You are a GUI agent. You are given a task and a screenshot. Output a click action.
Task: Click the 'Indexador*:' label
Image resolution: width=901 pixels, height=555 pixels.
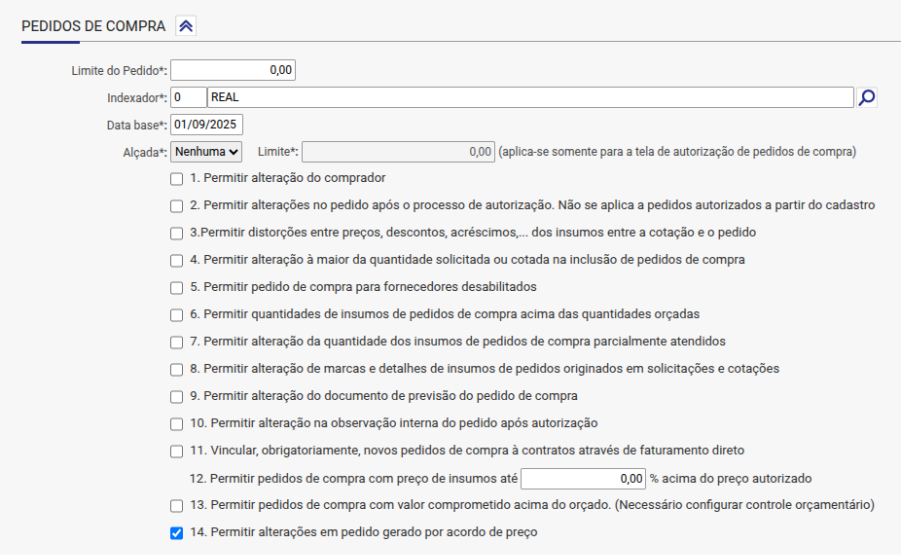pos(137,98)
